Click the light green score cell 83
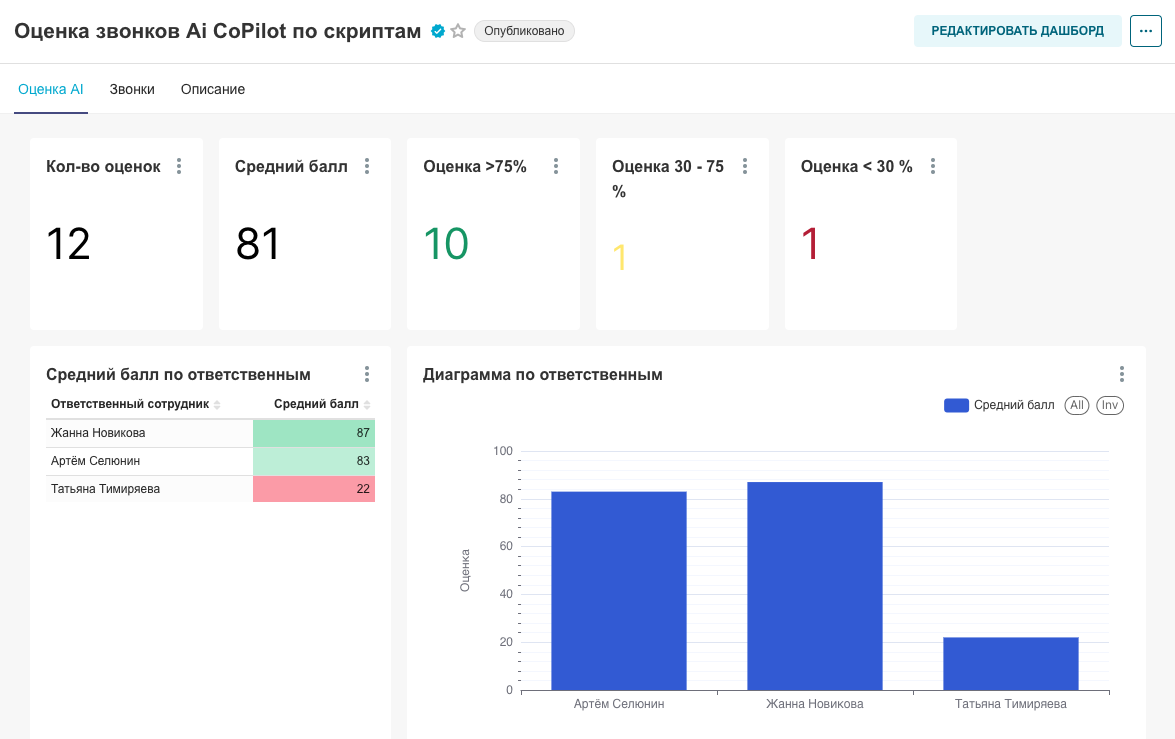 [x=314, y=461]
